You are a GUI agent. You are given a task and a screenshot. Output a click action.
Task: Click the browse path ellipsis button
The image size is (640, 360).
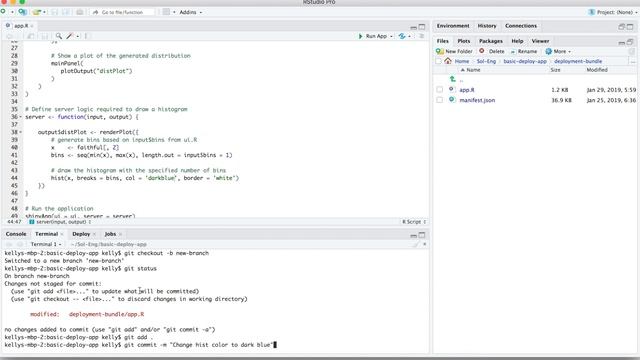633,62
